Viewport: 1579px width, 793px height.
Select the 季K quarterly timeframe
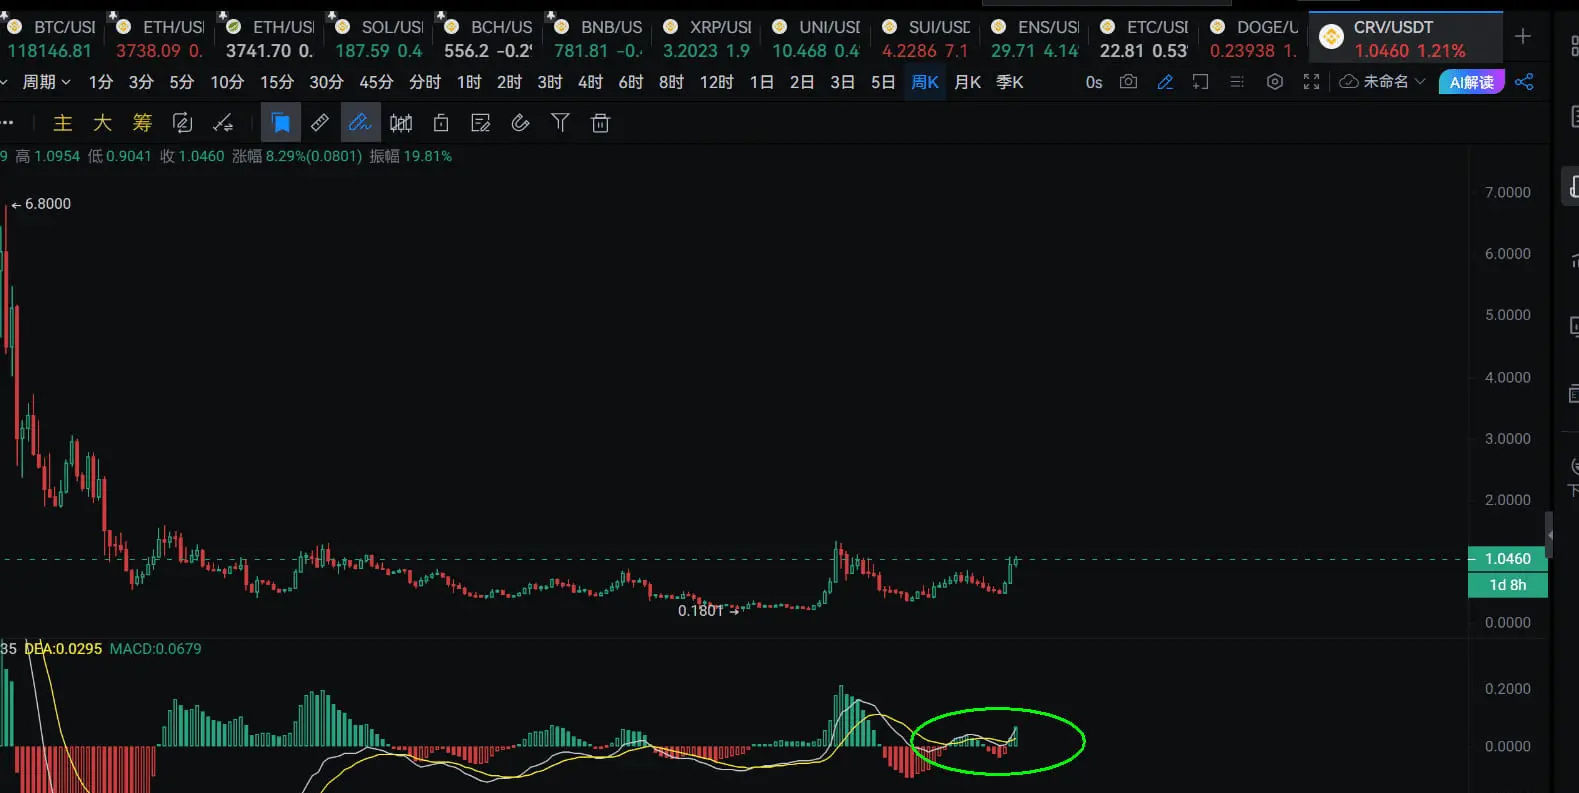click(1010, 82)
